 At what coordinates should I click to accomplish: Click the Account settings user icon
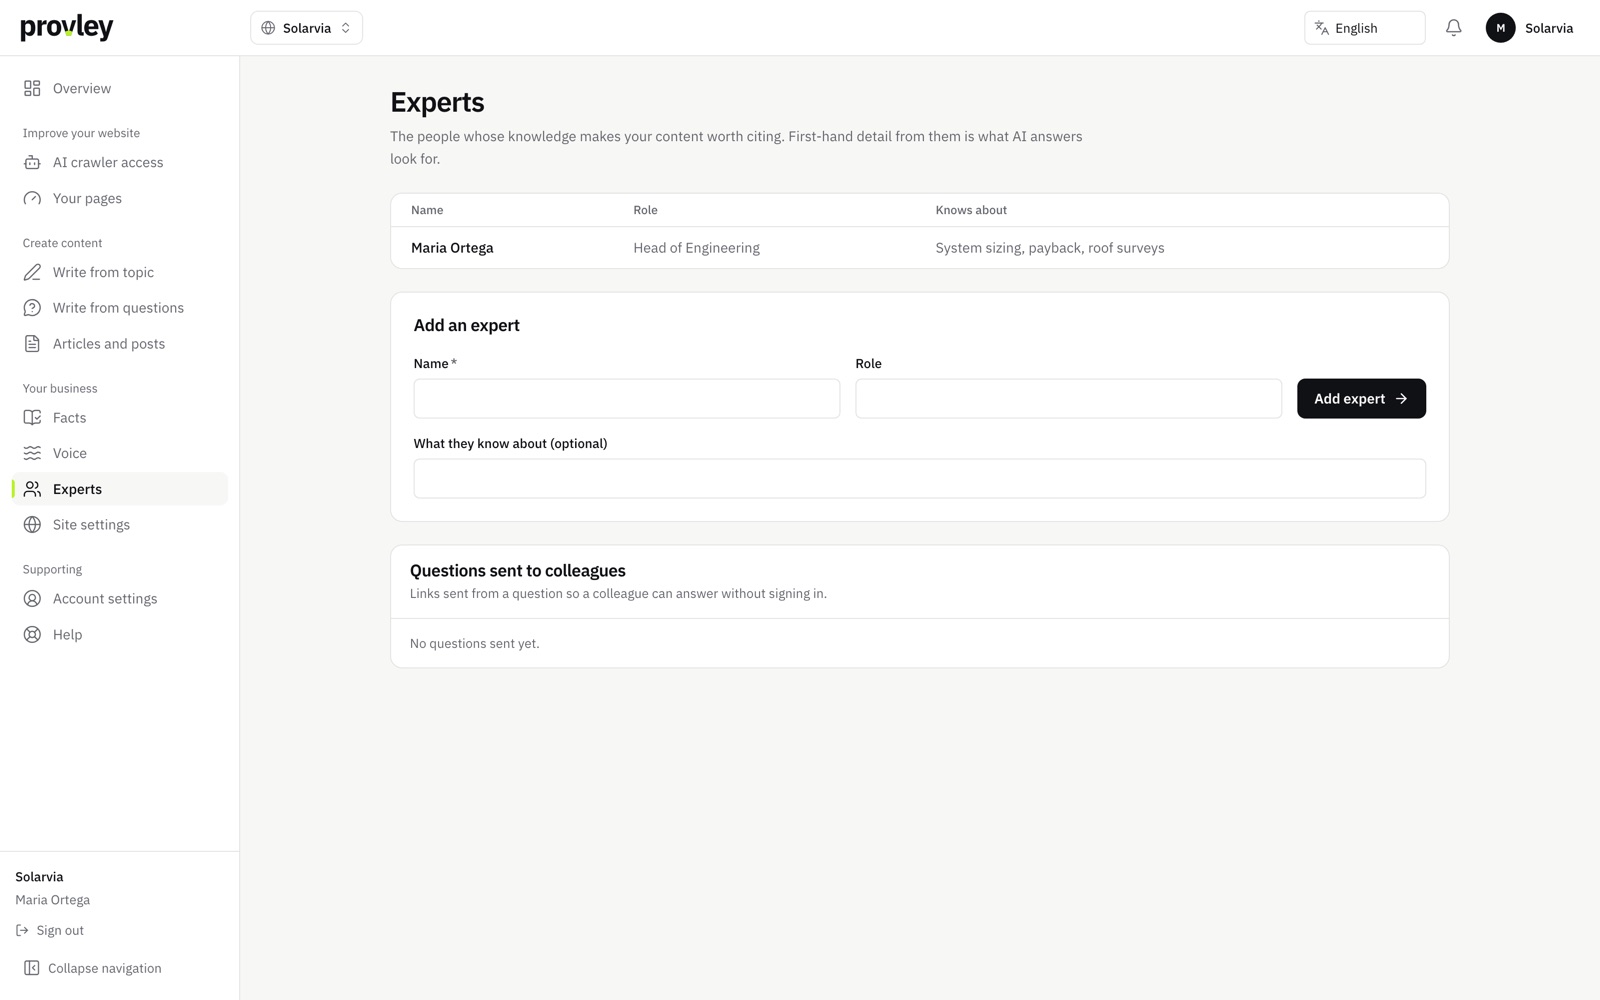(x=32, y=599)
